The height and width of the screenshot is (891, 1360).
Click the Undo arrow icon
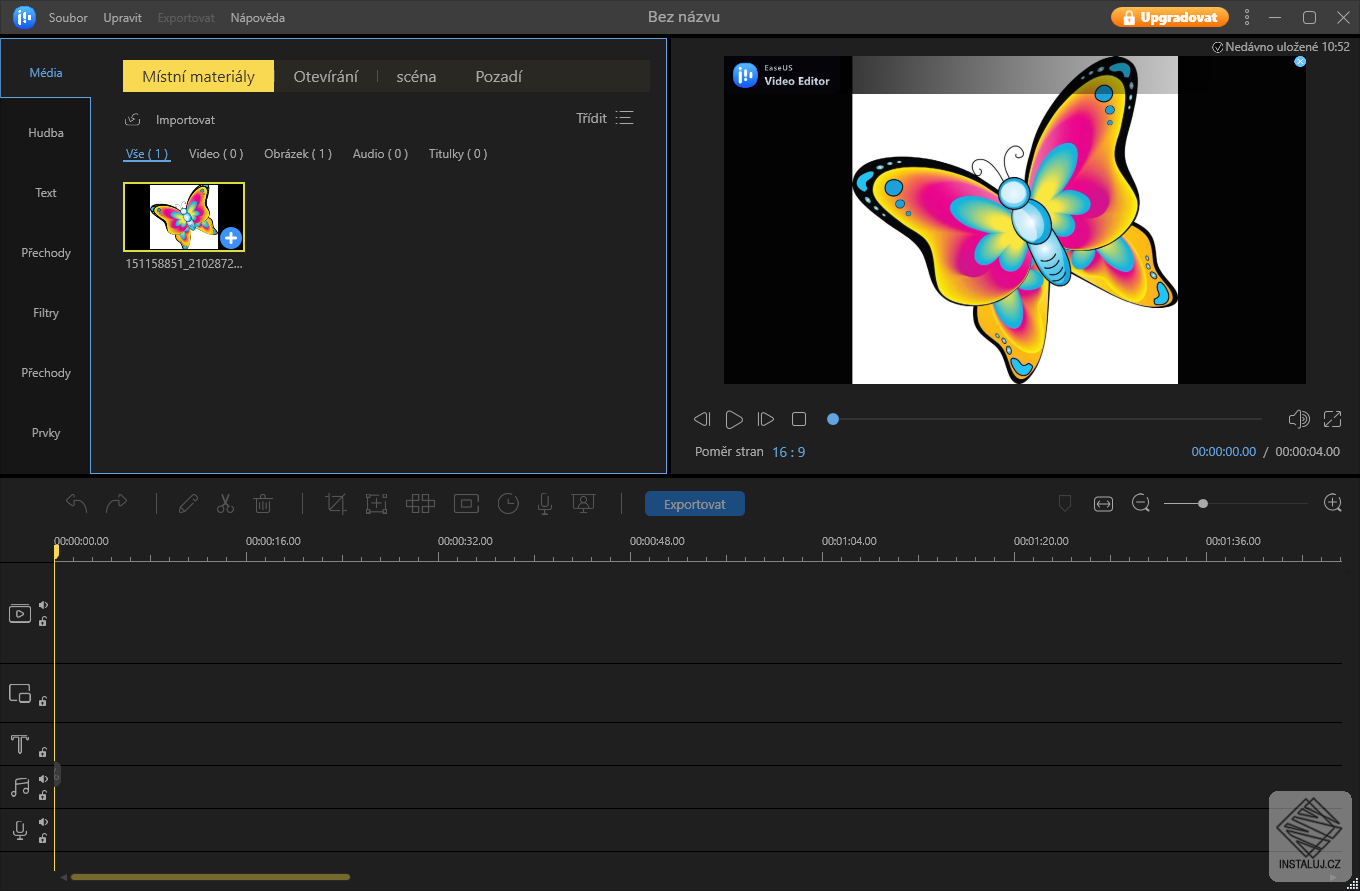tap(75, 503)
